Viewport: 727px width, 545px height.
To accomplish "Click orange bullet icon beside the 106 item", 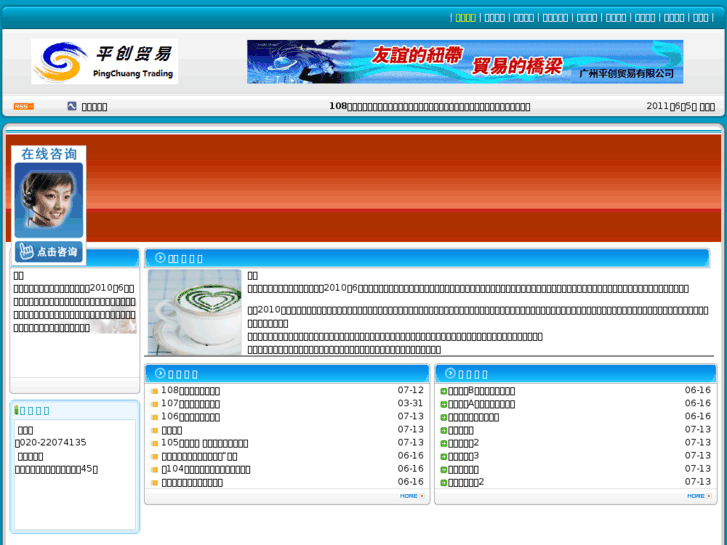I will tap(155, 417).
